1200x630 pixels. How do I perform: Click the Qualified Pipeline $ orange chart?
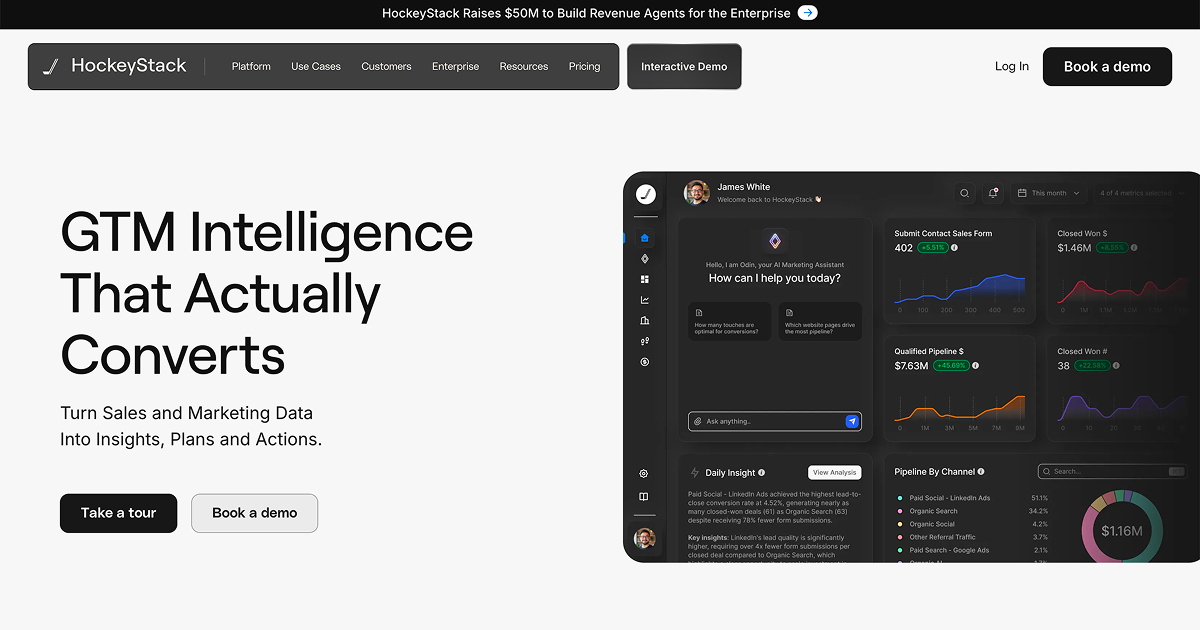[x=960, y=407]
